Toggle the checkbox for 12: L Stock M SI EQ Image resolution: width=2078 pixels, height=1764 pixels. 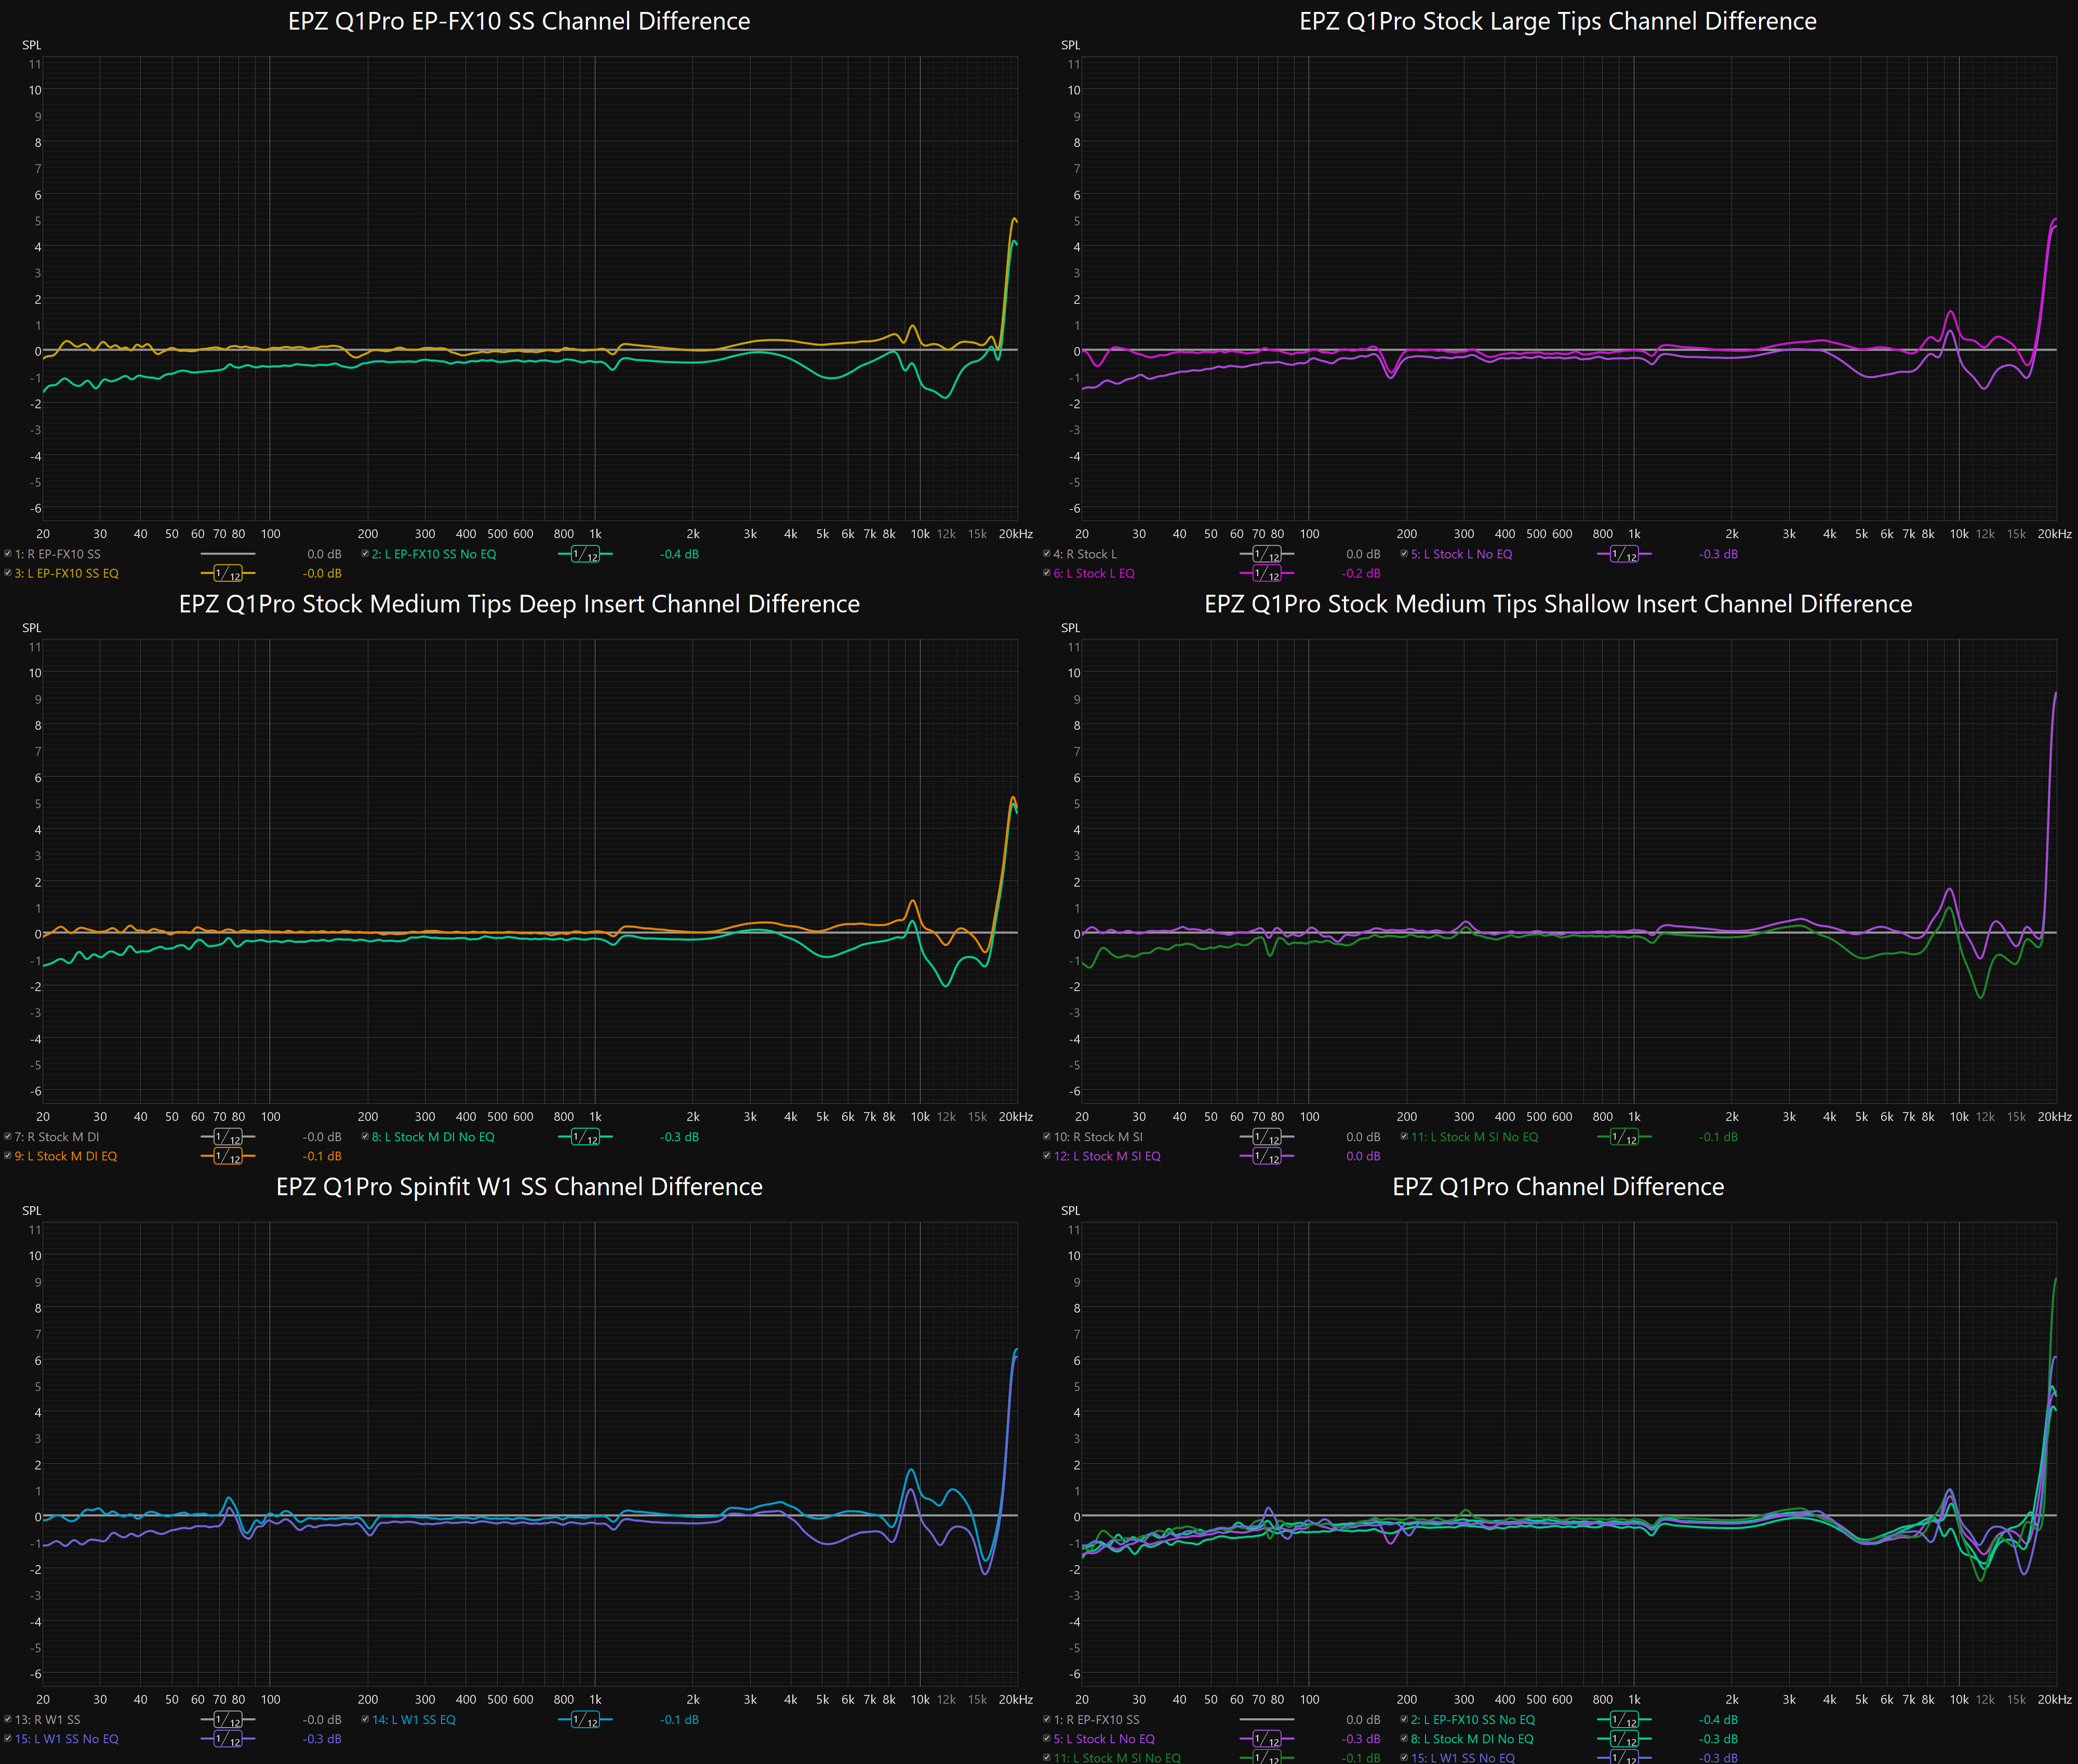point(1047,1155)
